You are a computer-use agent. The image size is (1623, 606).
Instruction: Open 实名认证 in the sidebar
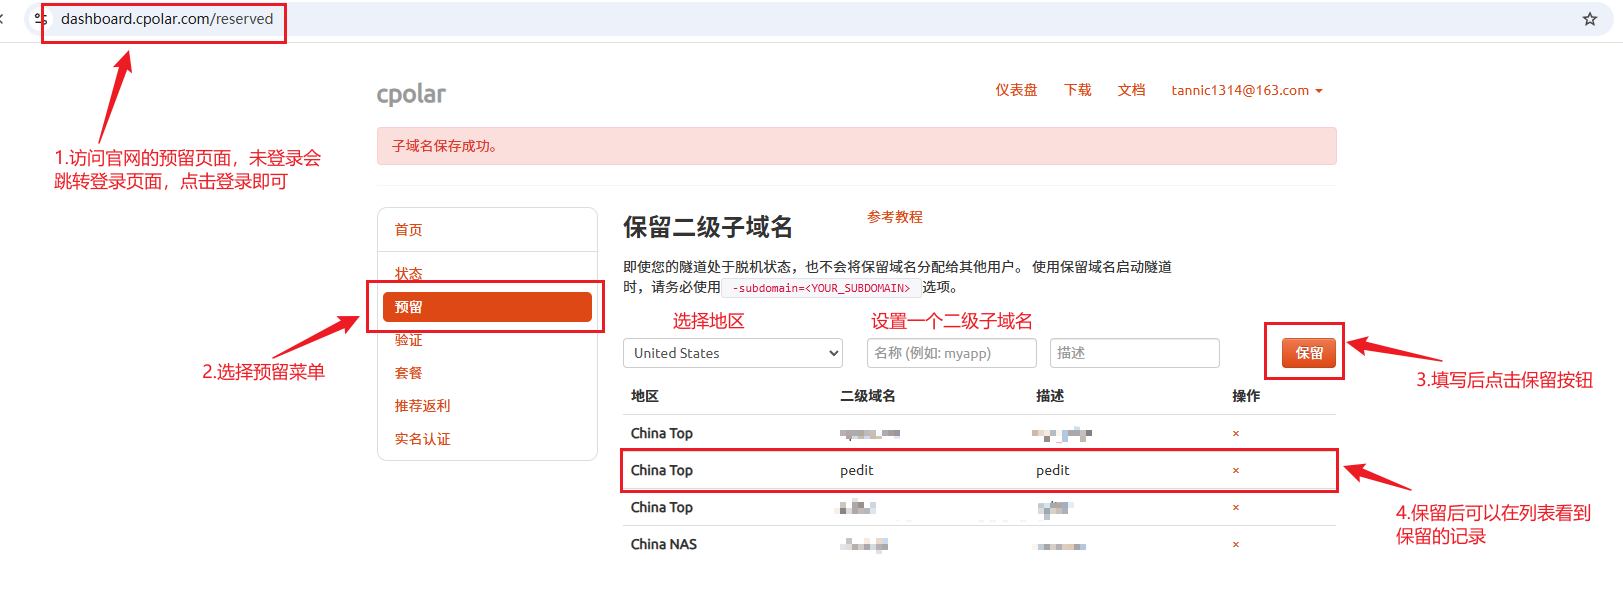(x=422, y=439)
